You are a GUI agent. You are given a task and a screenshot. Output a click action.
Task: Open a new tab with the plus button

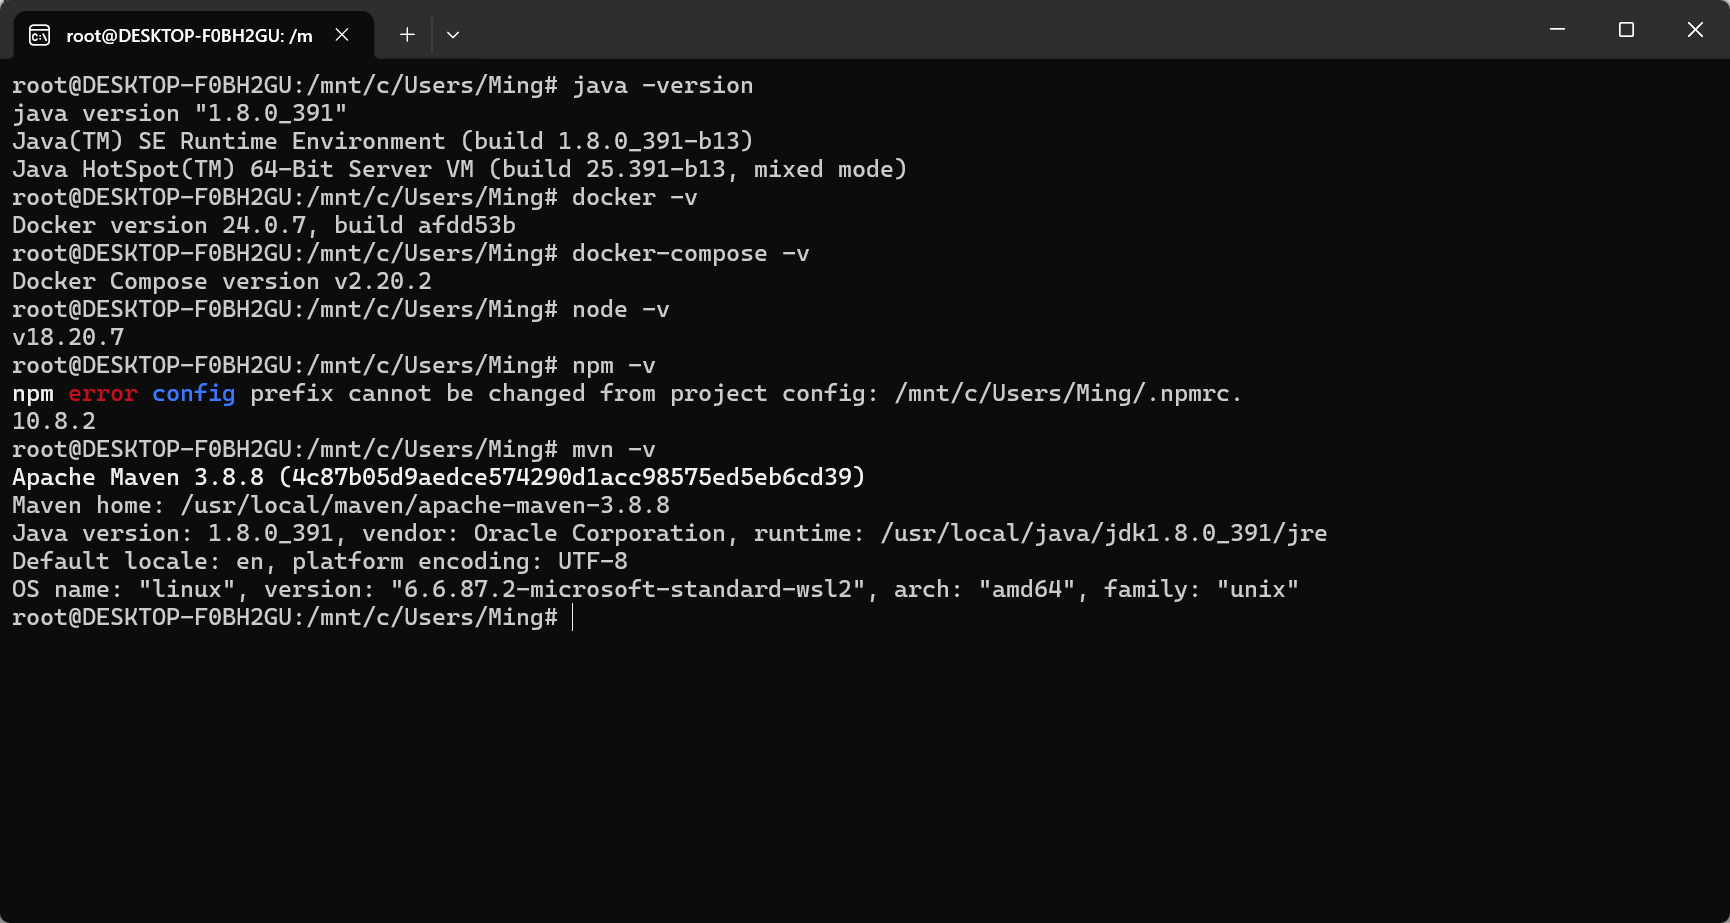coord(407,35)
